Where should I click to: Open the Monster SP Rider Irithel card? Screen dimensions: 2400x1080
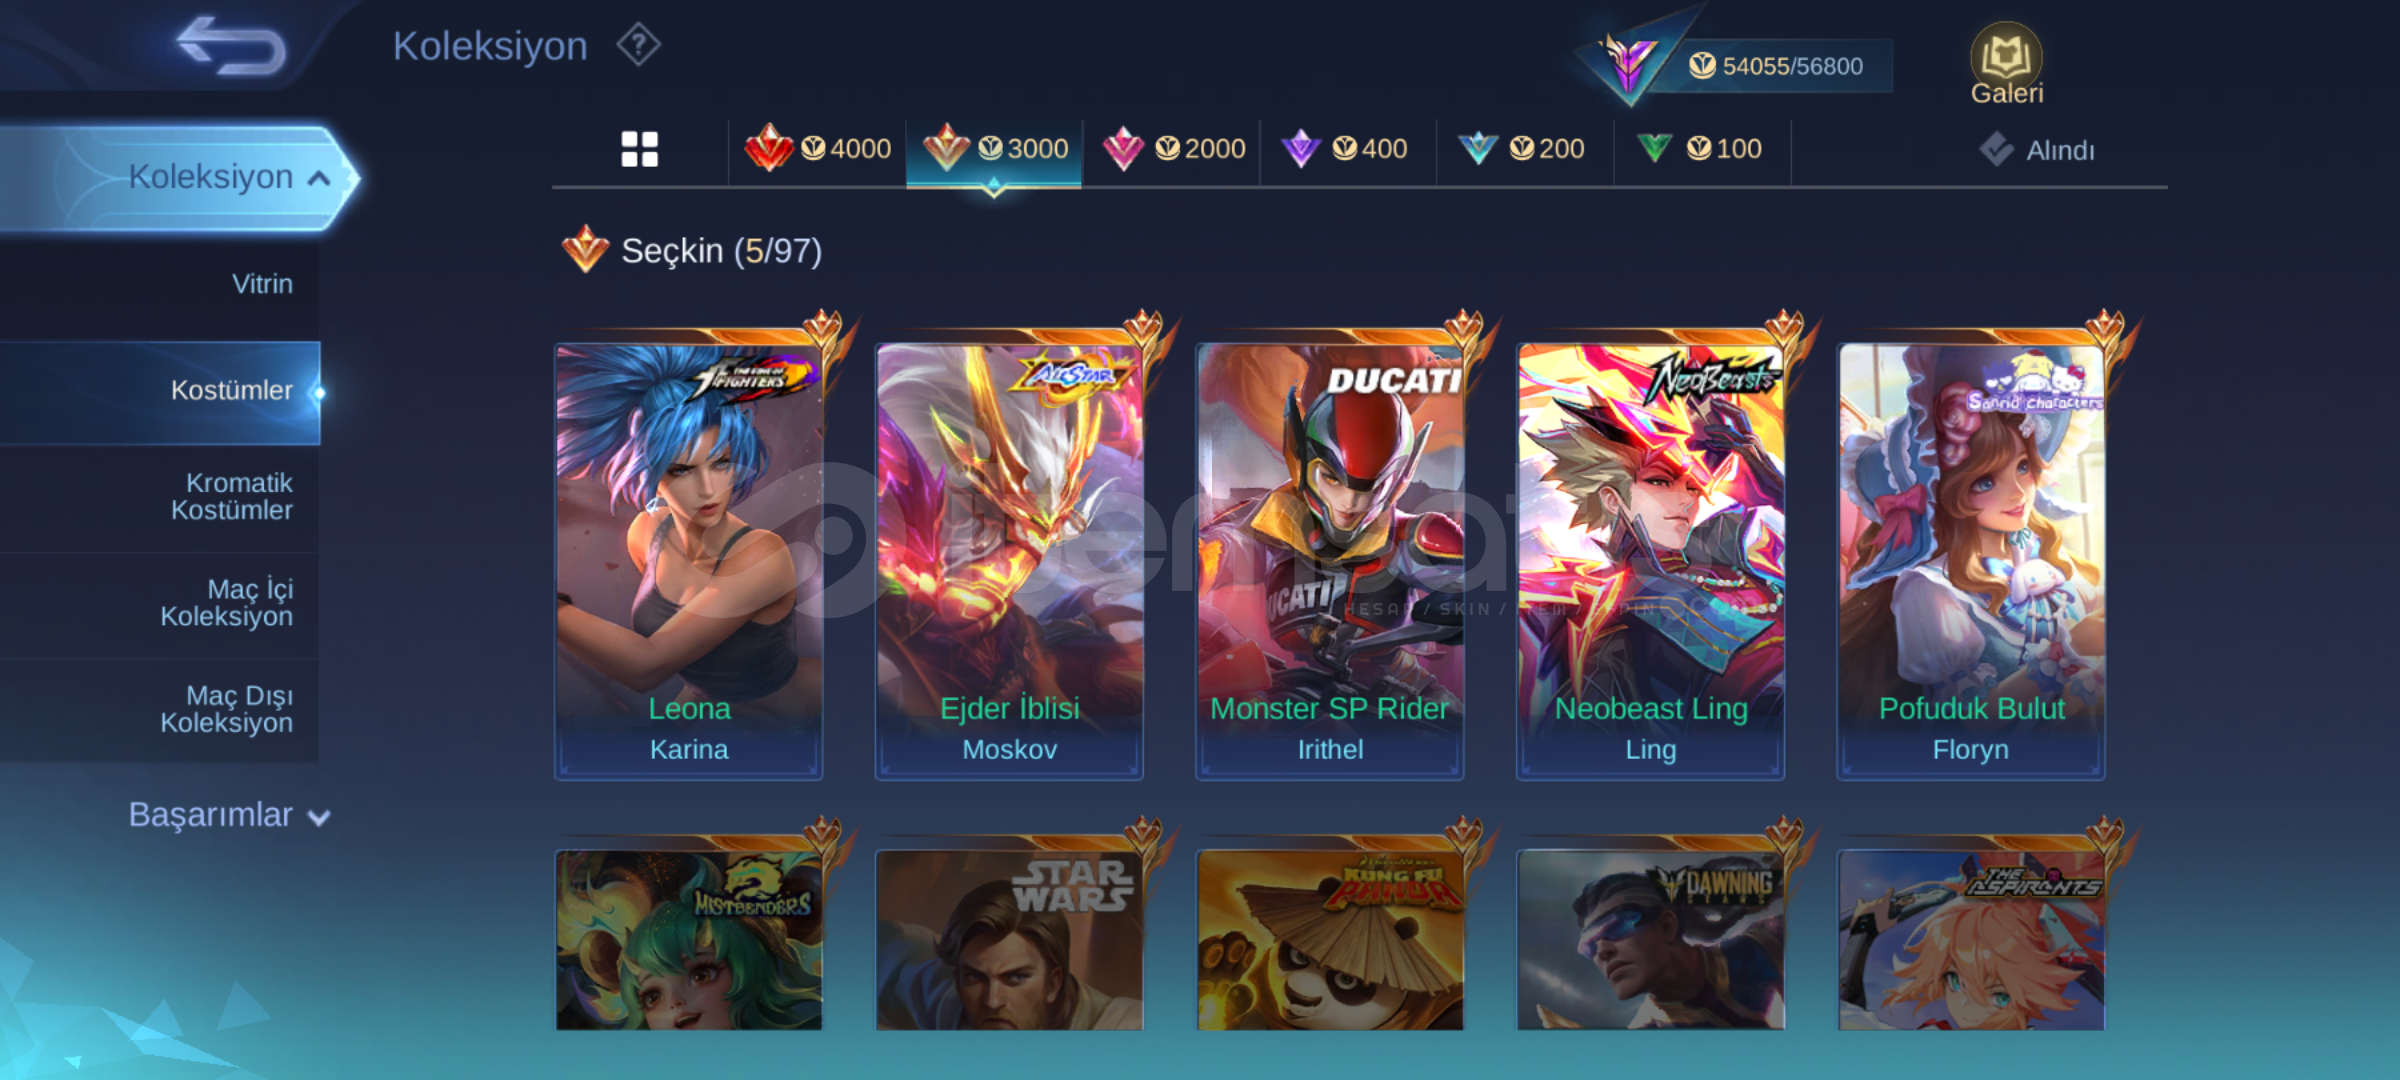tap(1330, 562)
